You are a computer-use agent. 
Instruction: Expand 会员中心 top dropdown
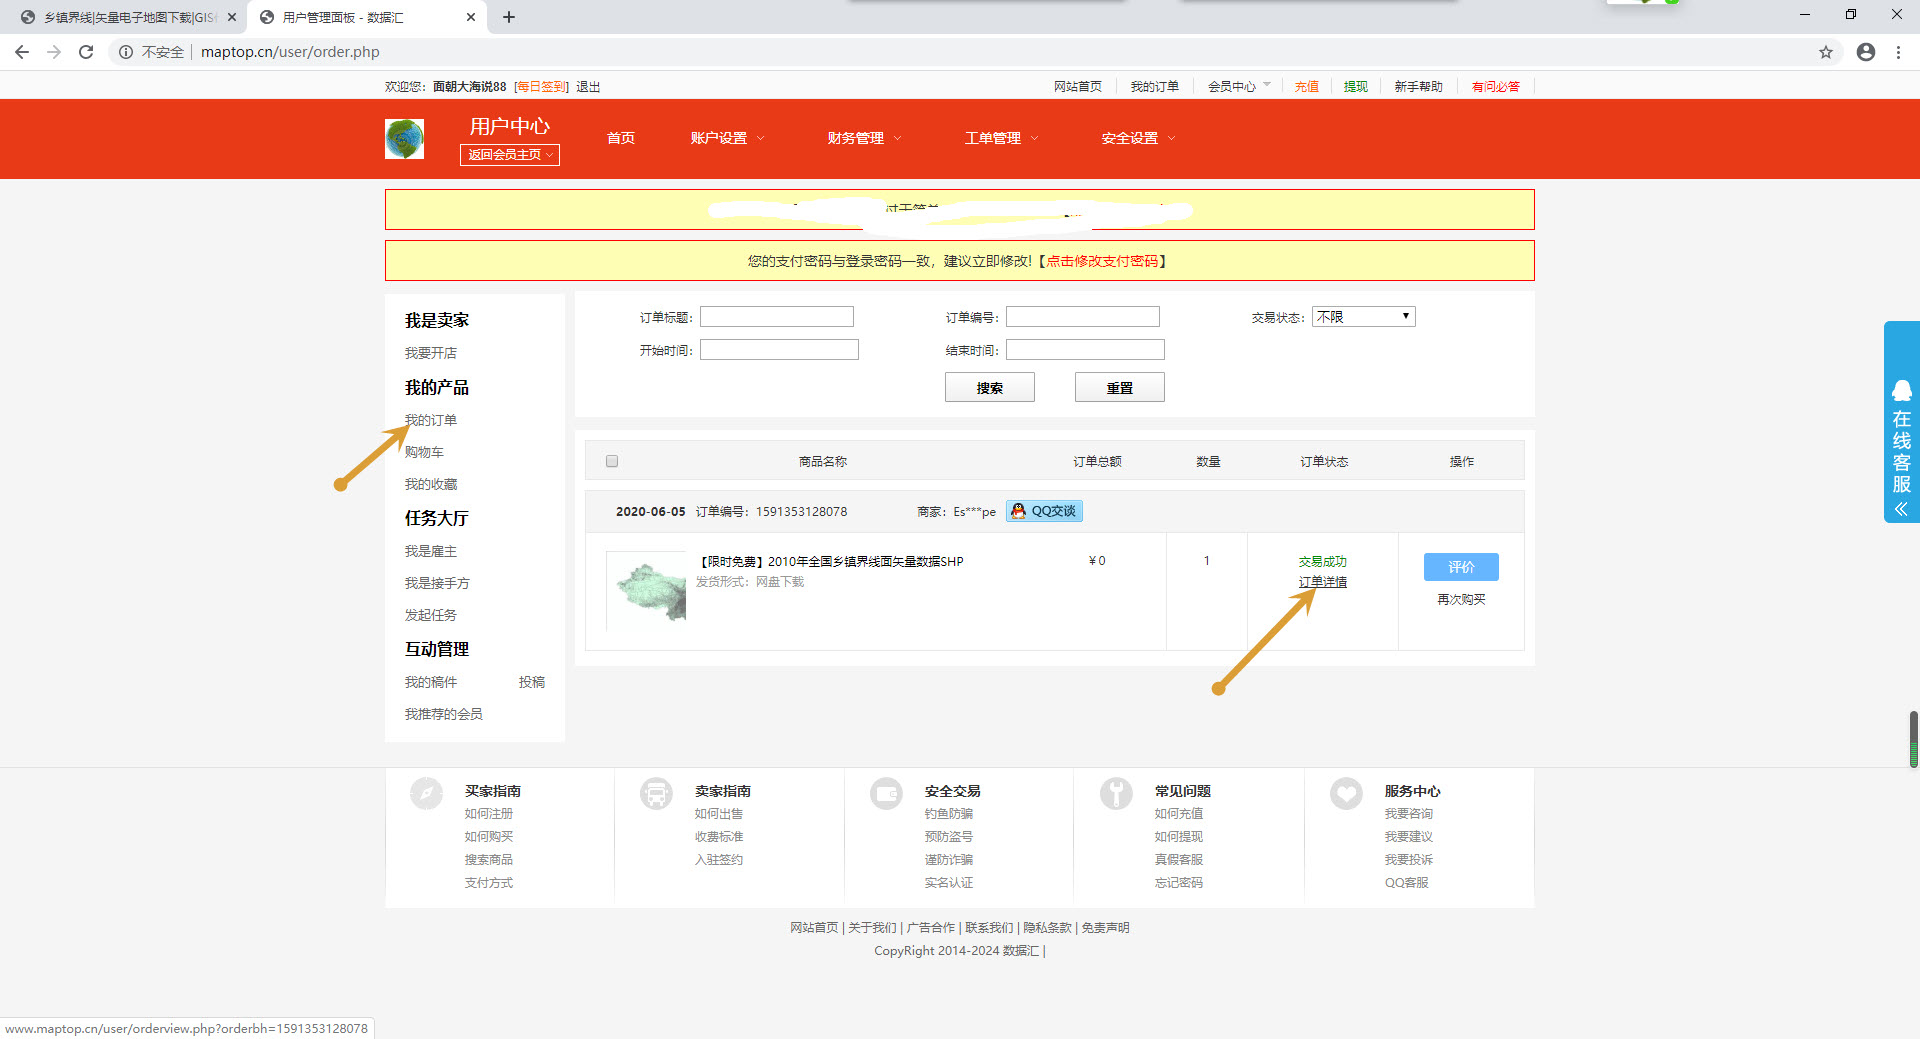1239,87
